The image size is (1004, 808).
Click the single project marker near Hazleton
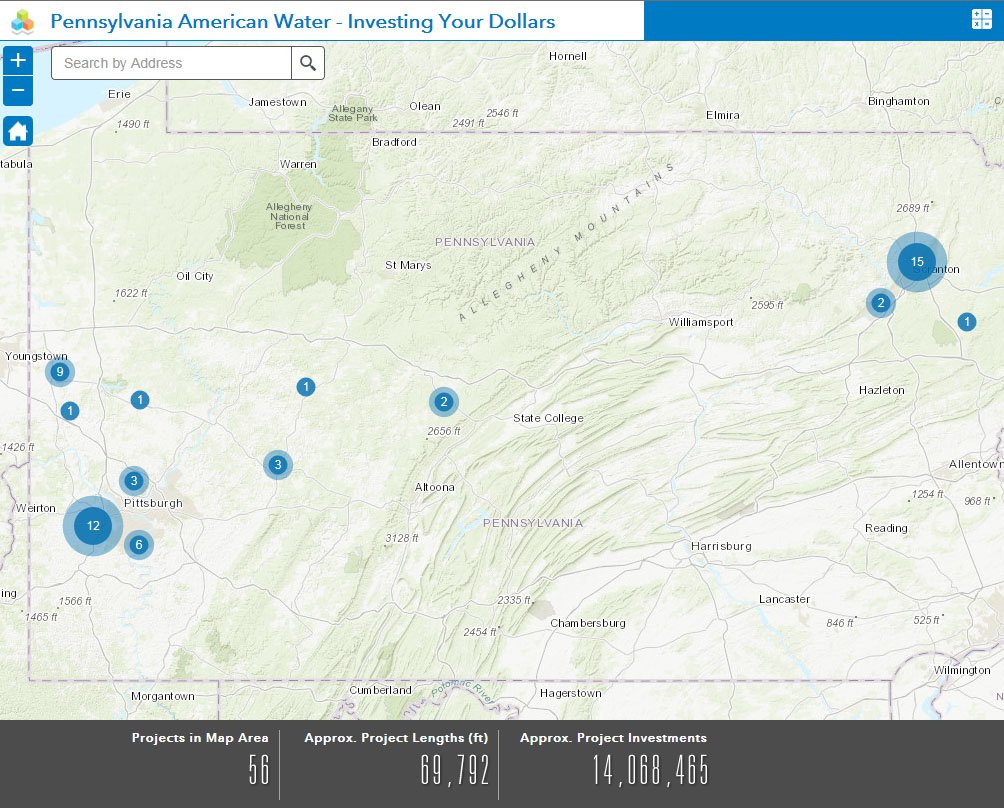coord(966,321)
